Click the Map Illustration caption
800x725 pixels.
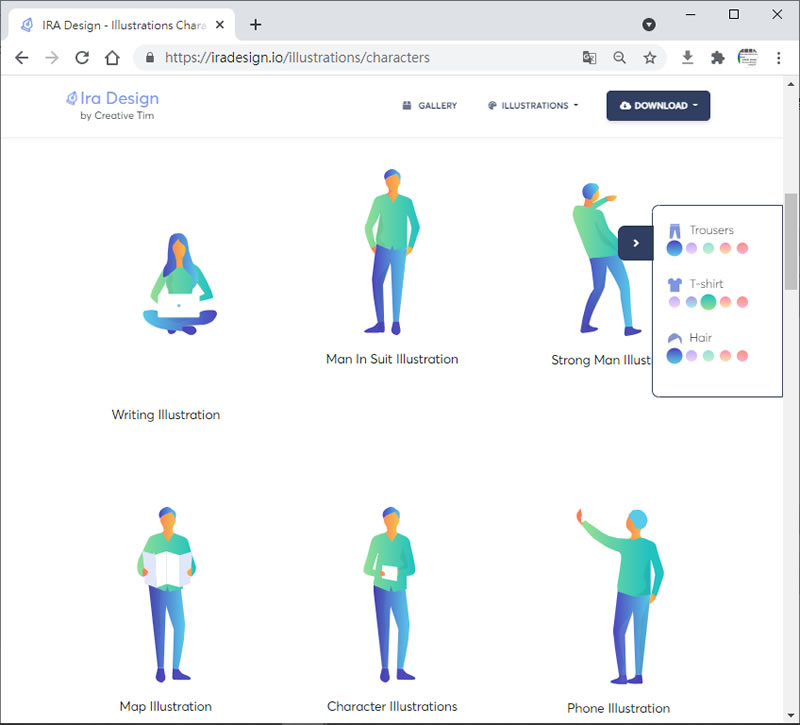point(166,707)
